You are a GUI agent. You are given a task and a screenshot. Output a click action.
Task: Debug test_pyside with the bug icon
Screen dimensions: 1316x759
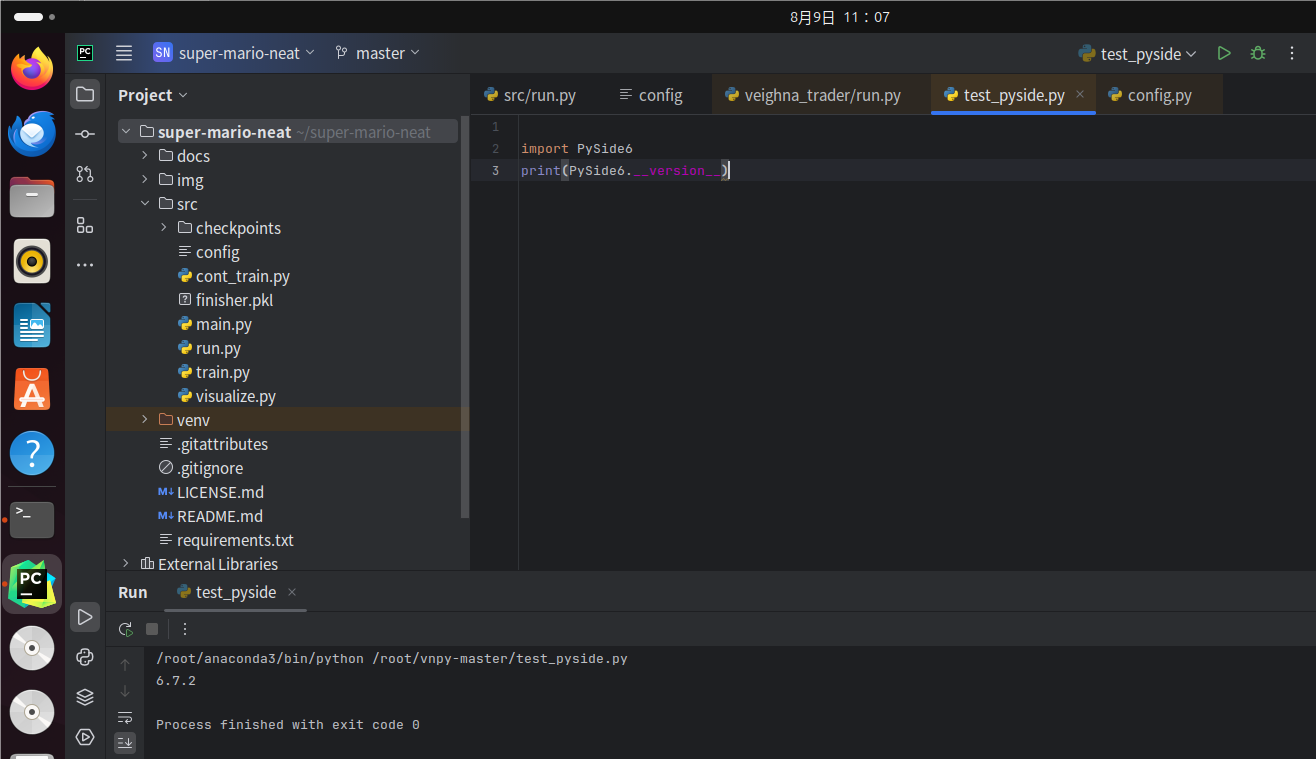[1258, 53]
